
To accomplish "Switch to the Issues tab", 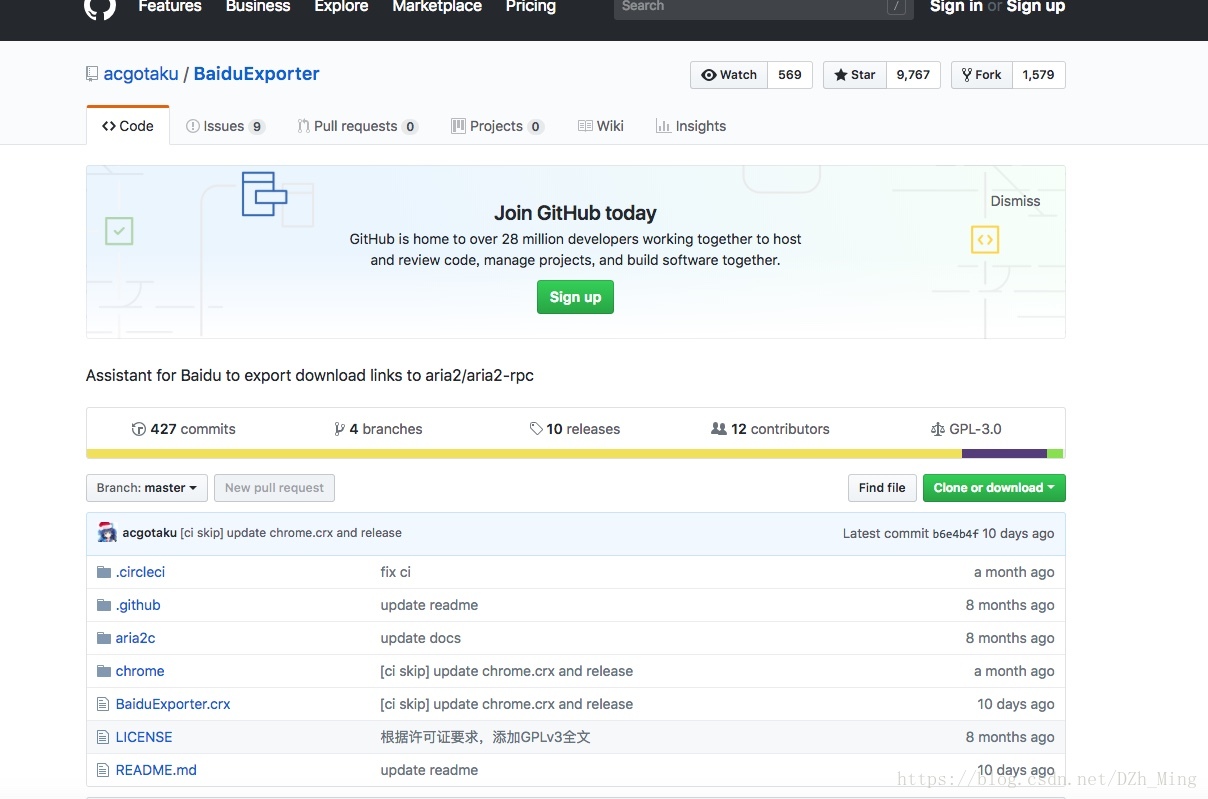I will (x=225, y=126).
